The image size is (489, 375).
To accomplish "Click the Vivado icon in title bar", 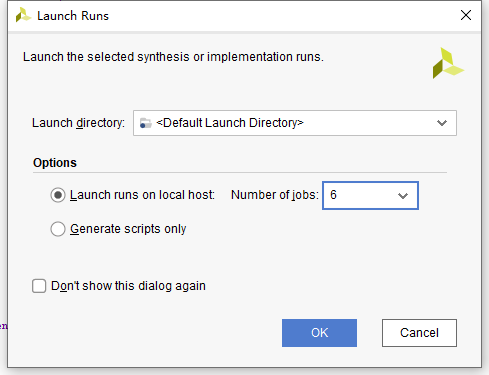I will pyautogui.click(x=23, y=15).
